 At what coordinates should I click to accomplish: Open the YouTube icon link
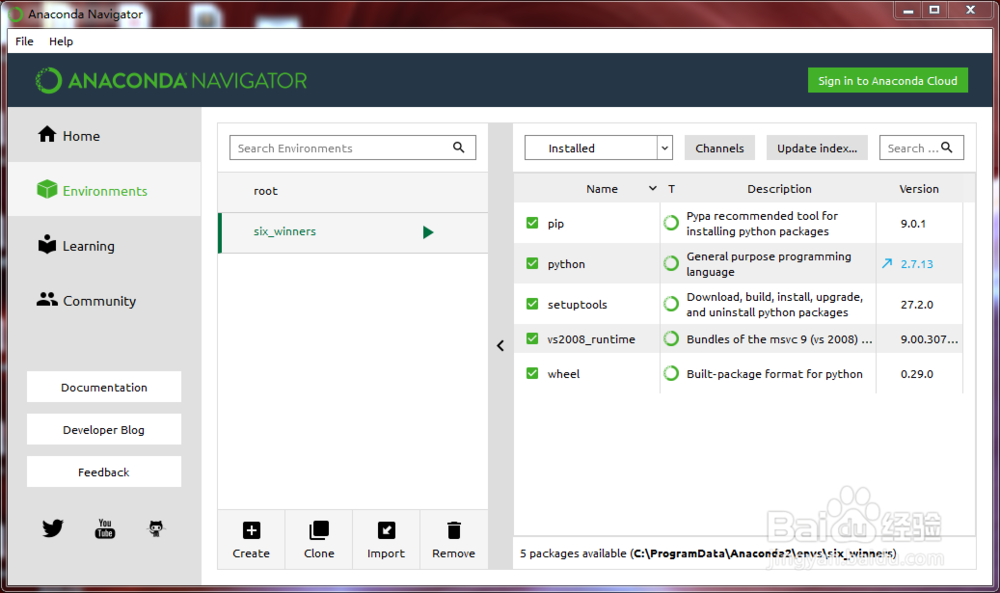click(x=105, y=528)
